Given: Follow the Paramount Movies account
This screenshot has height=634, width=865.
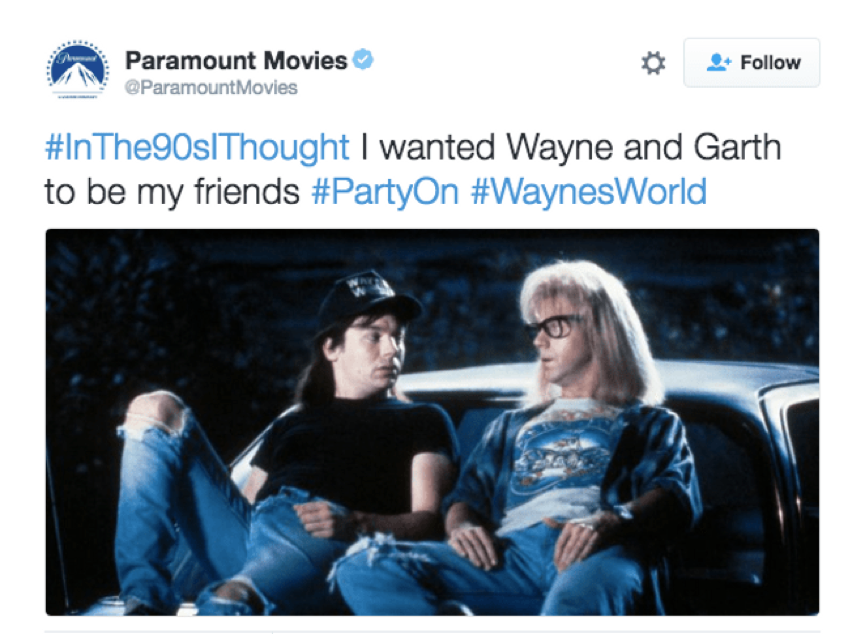Looking at the screenshot, I should click(751, 62).
